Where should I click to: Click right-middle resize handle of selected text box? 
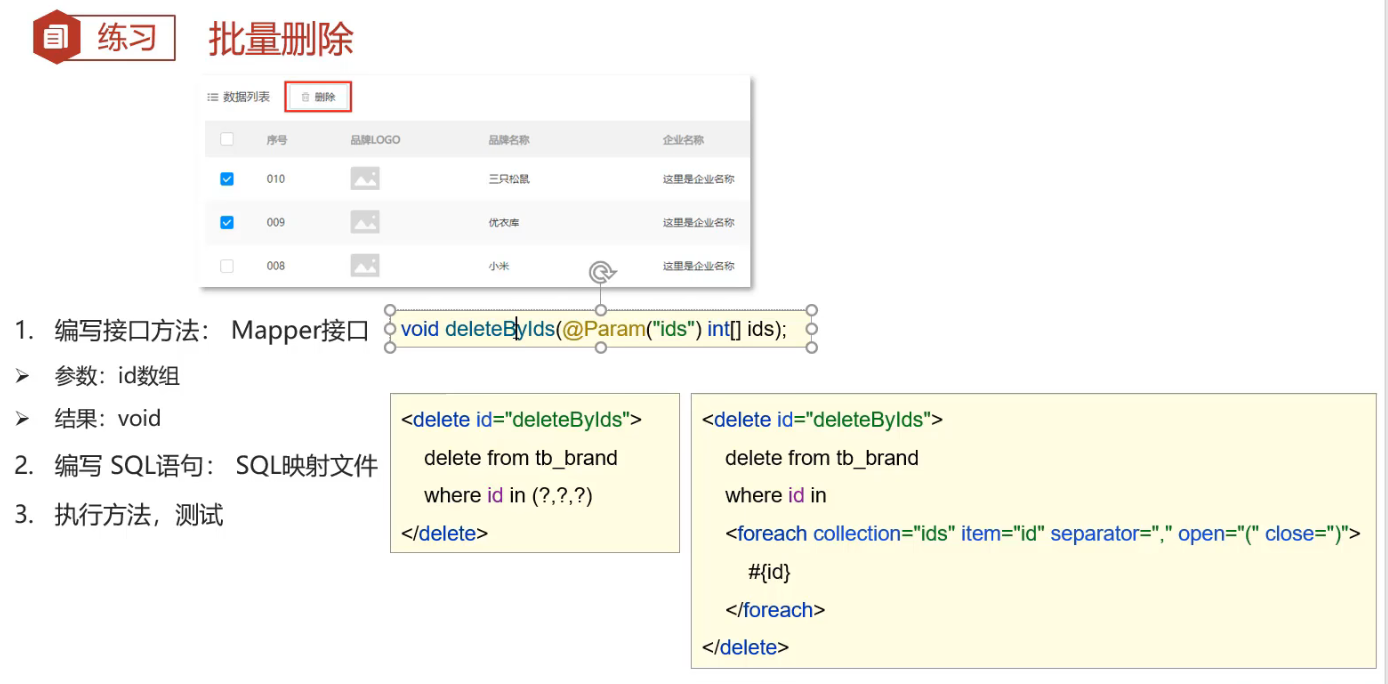tap(812, 328)
